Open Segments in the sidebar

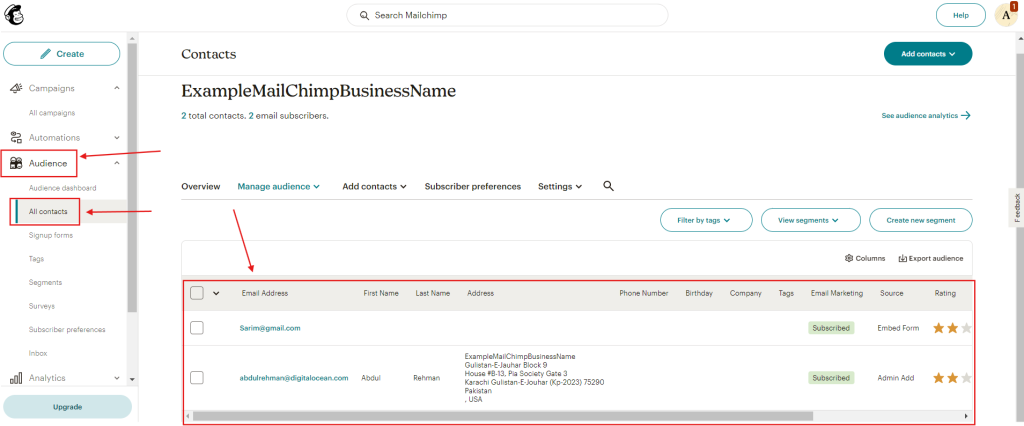pos(45,282)
